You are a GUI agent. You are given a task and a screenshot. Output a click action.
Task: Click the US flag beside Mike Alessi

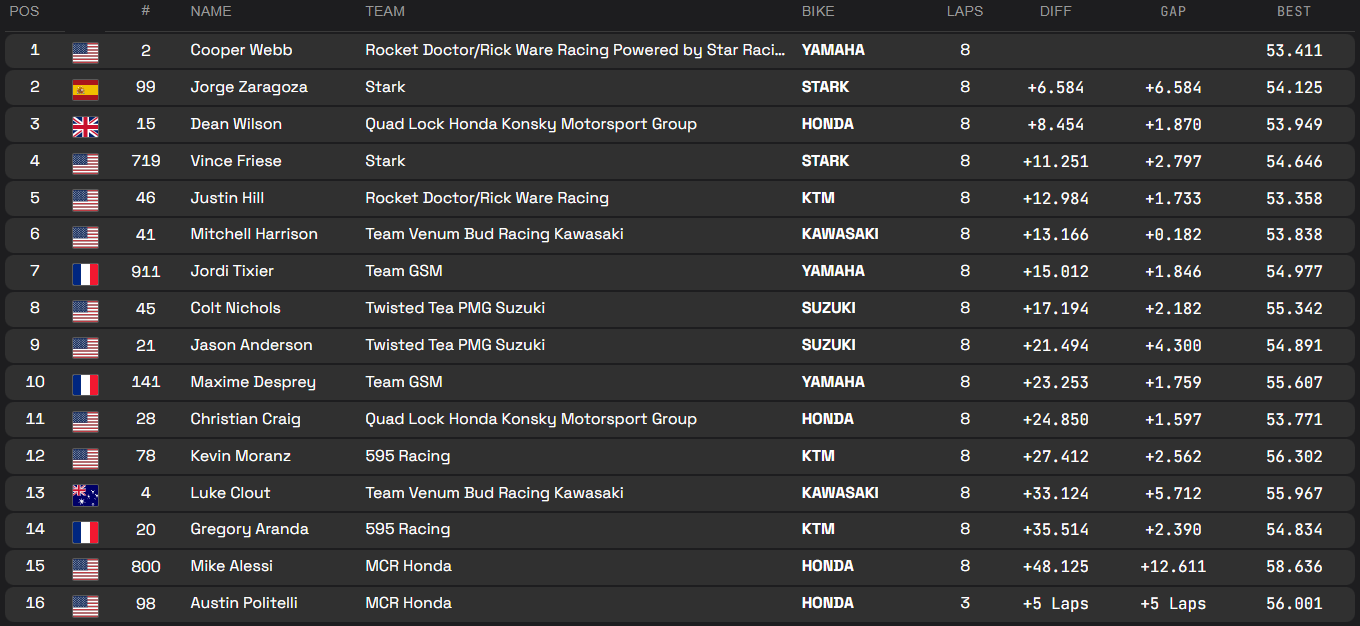pos(85,568)
